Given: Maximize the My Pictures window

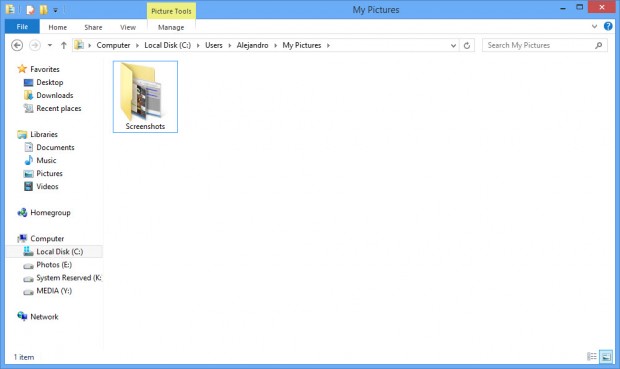Looking at the screenshot, I should coord(579,8).
